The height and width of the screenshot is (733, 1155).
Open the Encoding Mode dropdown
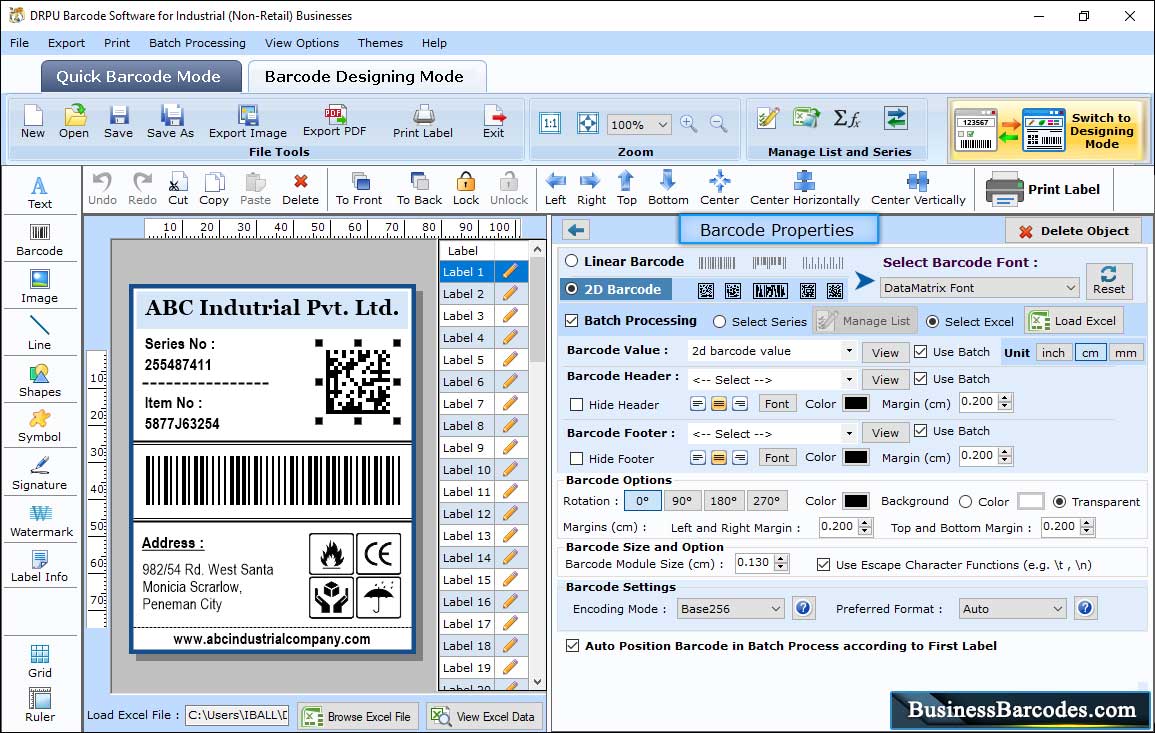click(x=731, y=609)
